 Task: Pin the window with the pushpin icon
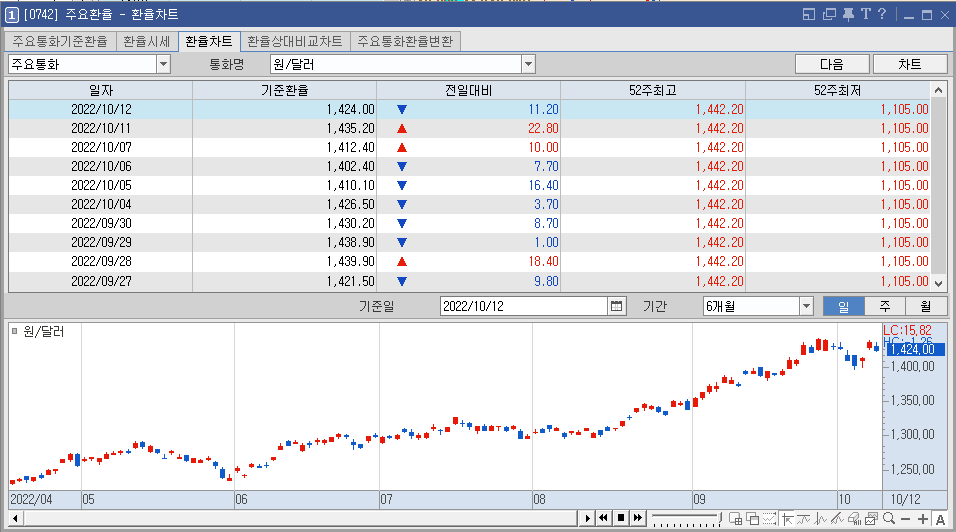coord(848,15)
